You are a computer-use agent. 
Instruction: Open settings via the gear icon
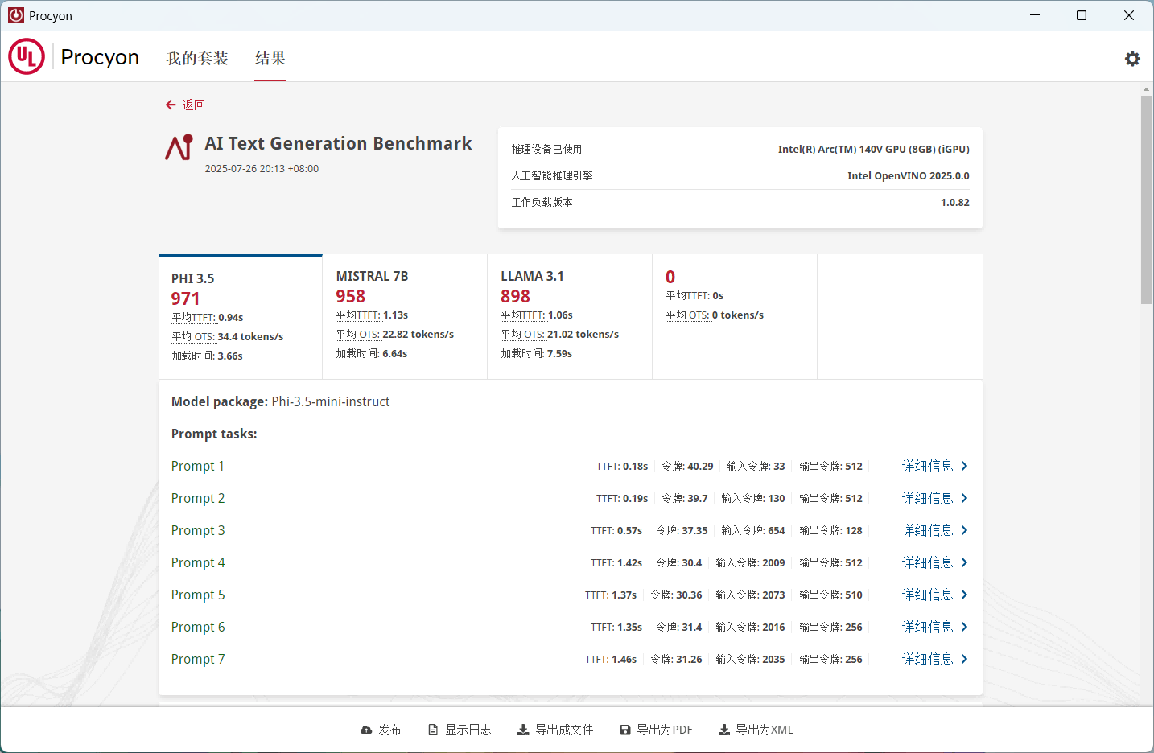[x=1132, y=59]
